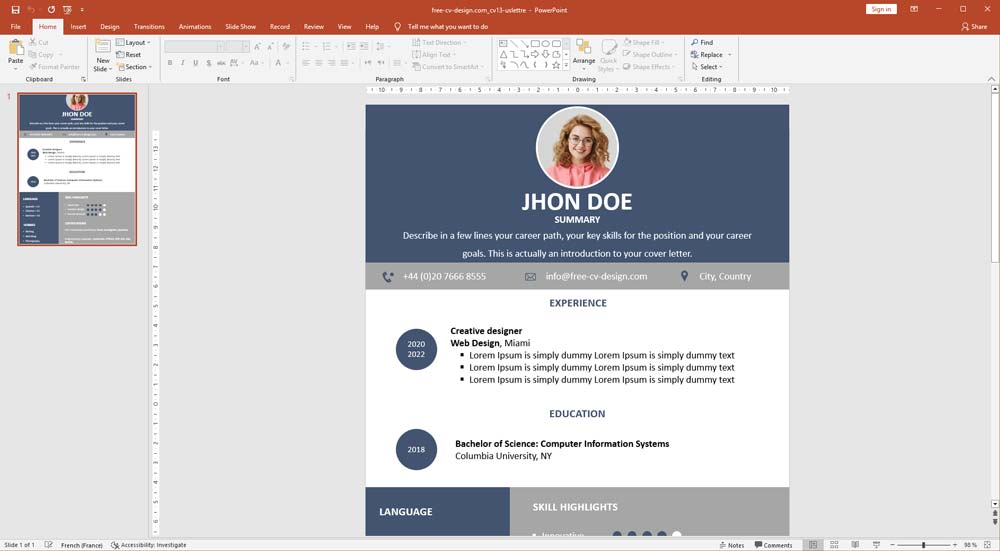The image size is (1000, 551).
Task: Click the zoom slider in status bar
Action: click(x=923, y=545)
